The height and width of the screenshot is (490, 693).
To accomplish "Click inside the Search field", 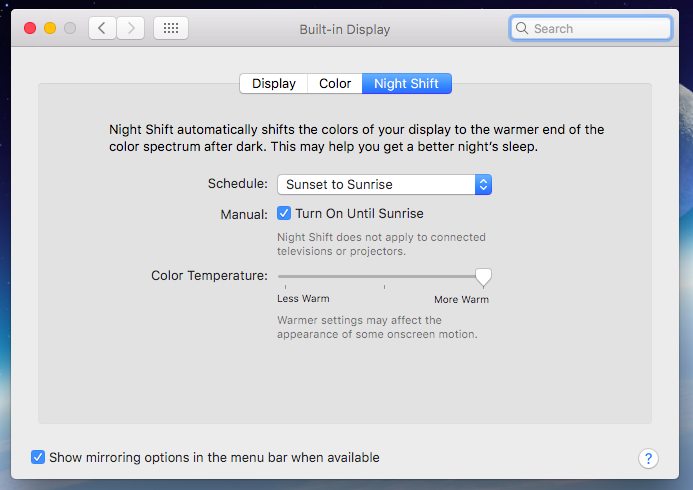I will click(591, 29).
